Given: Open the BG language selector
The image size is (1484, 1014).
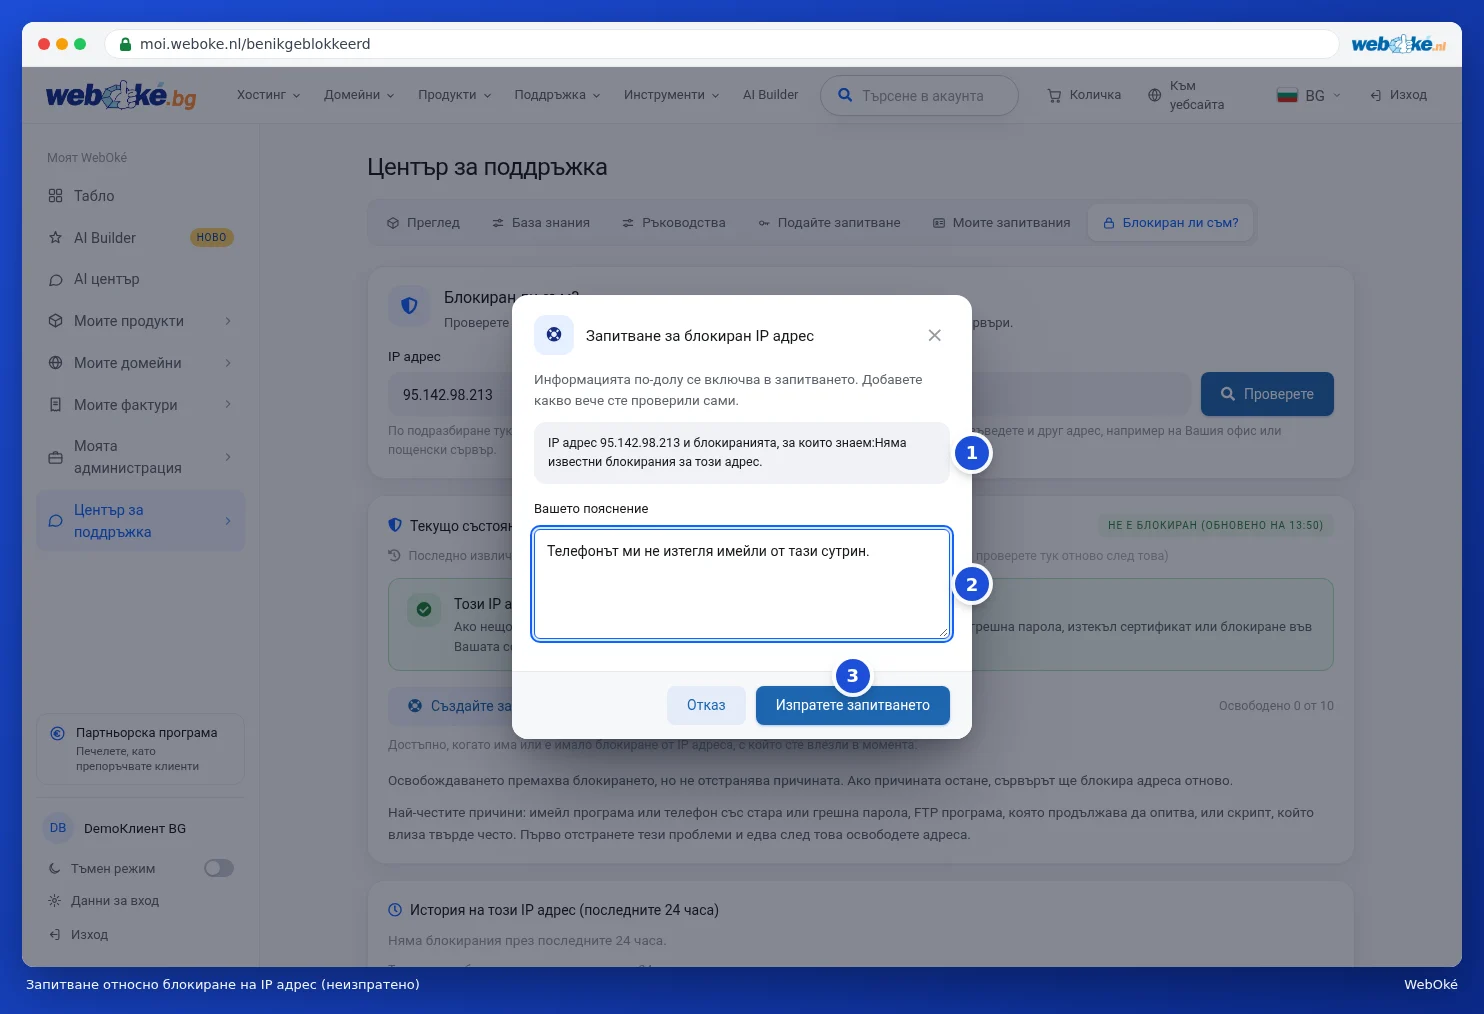Looking at the screenshot, I should point(1309,95).
